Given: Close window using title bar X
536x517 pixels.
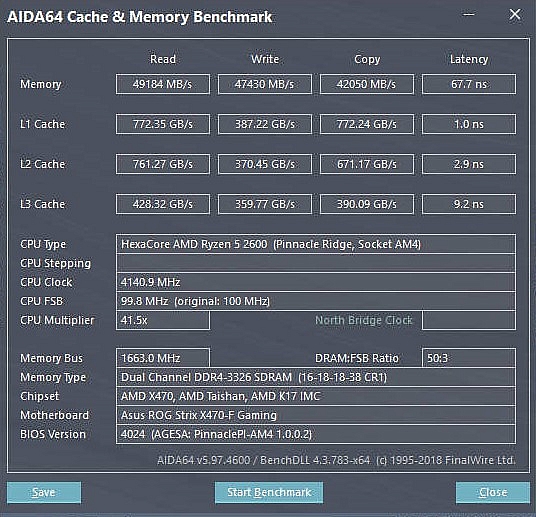Looking at the screenshot, I should tap(515, 15).
